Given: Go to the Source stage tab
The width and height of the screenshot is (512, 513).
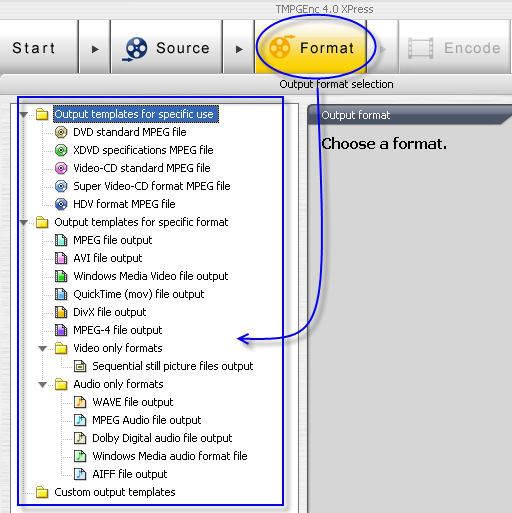Looking at the screenshot, I should point(166,47).
